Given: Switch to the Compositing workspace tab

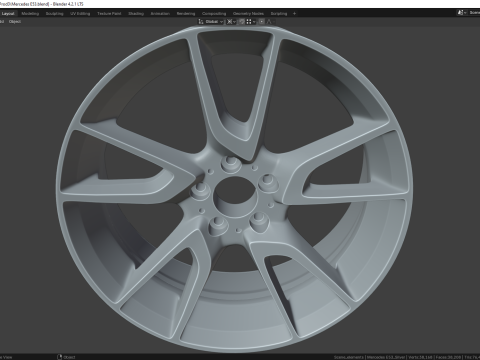Looking at the screenshot, I should (x=214, y=14).
